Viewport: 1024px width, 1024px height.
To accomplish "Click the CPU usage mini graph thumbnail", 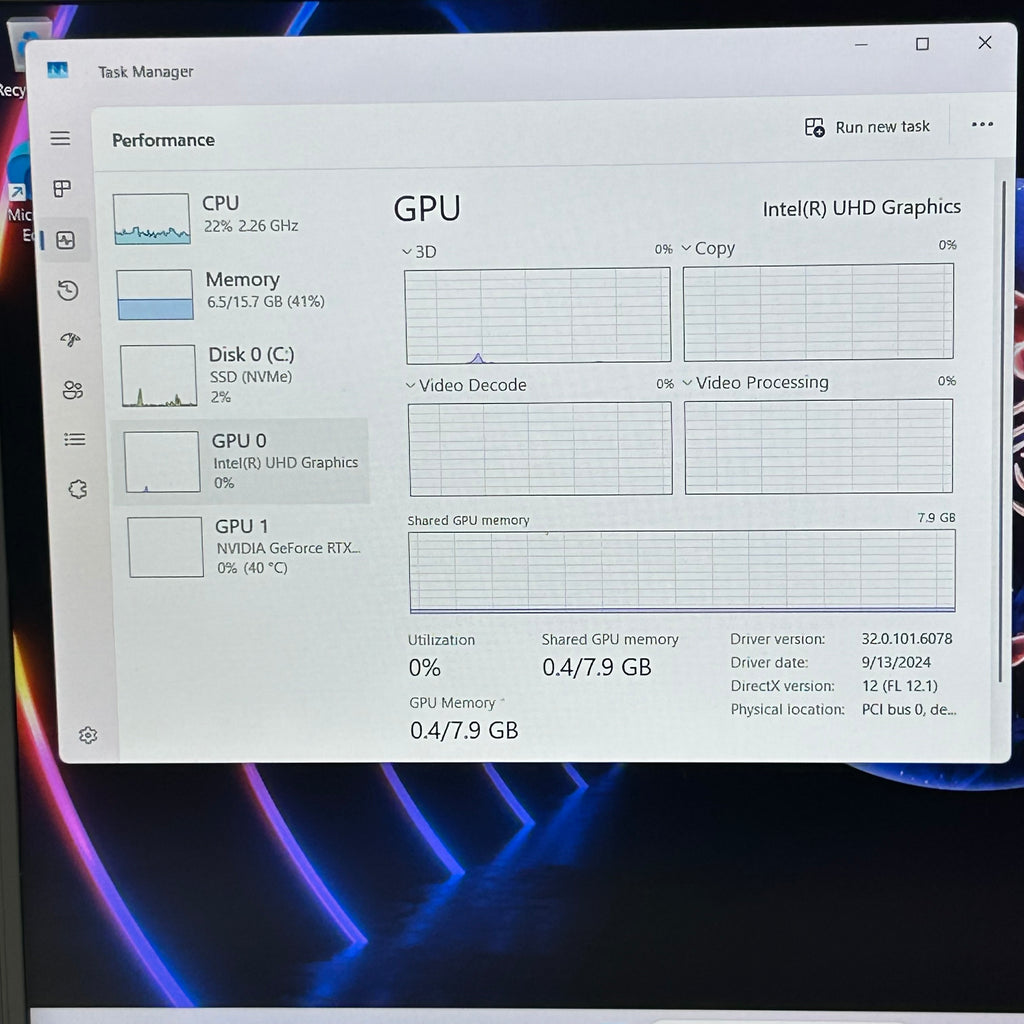I will click(152, 219).
